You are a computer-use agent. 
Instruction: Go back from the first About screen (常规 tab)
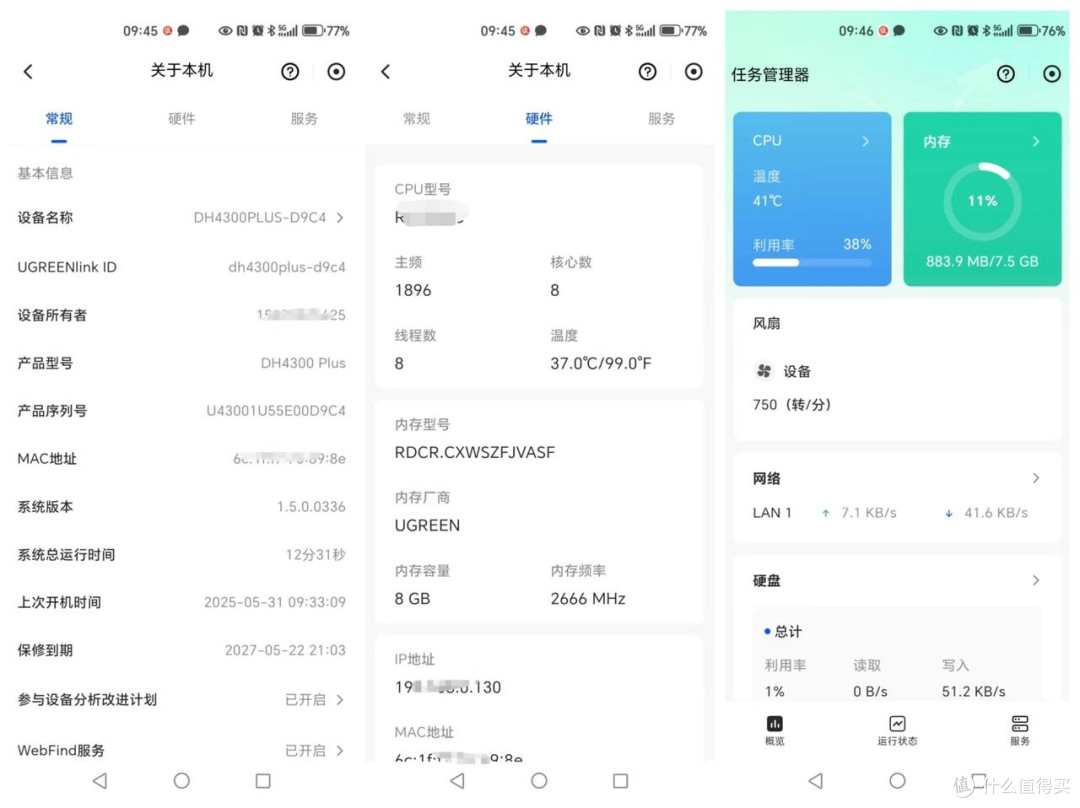click(x=28, y=72)
